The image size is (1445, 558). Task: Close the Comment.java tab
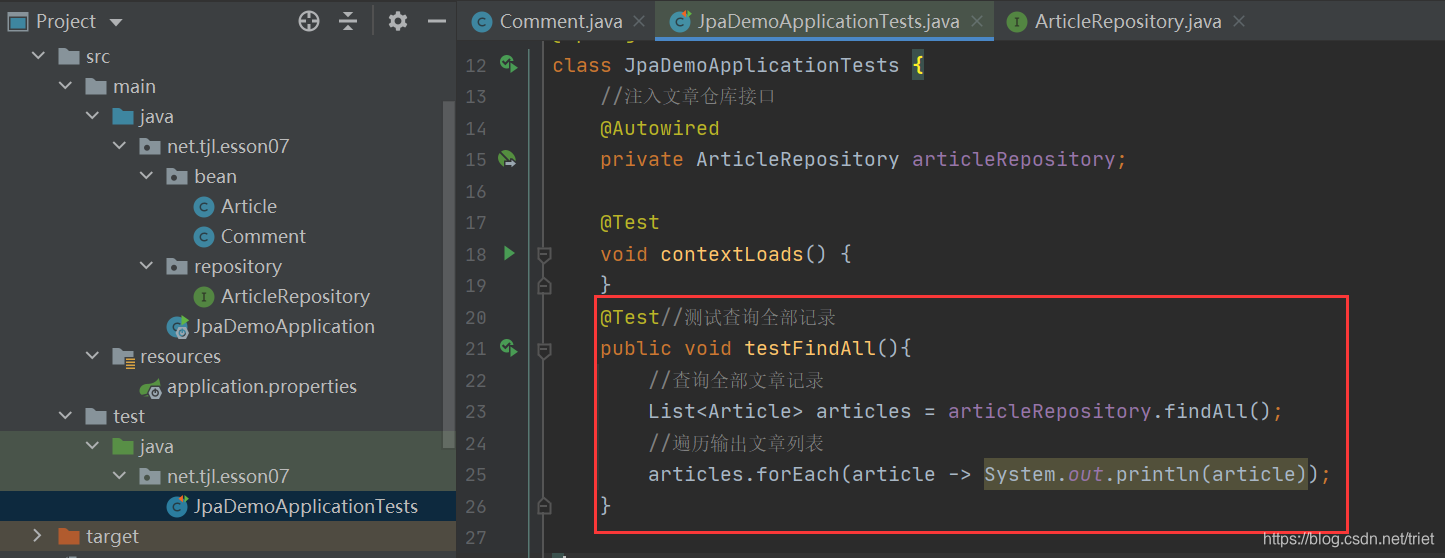(x=641, y=21)
